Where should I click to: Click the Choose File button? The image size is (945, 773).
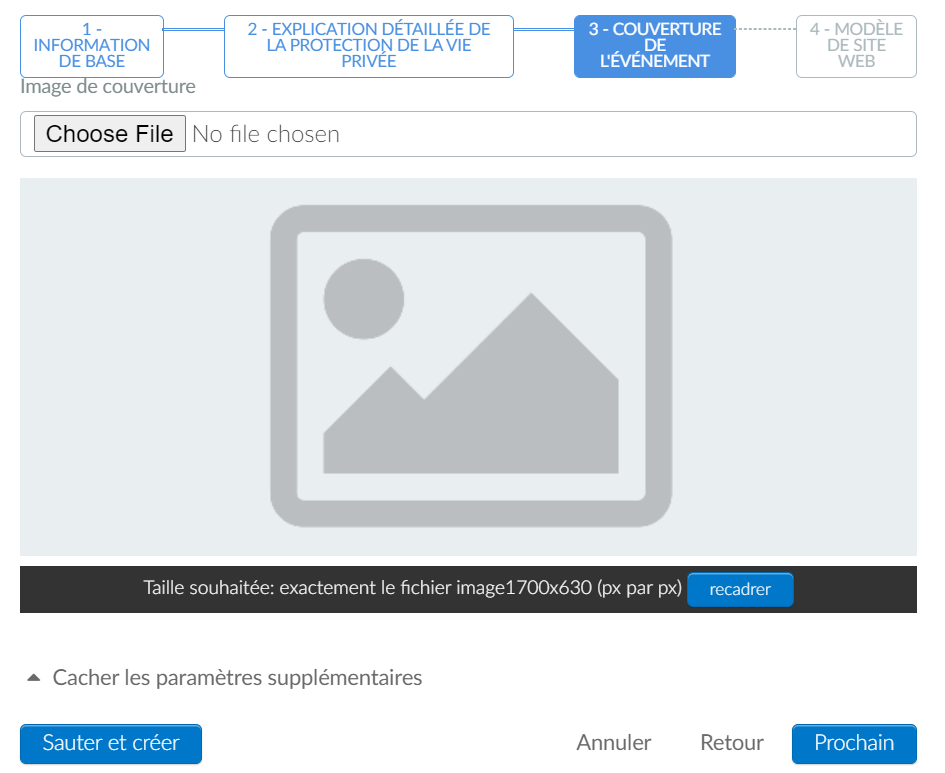[110, 134]
